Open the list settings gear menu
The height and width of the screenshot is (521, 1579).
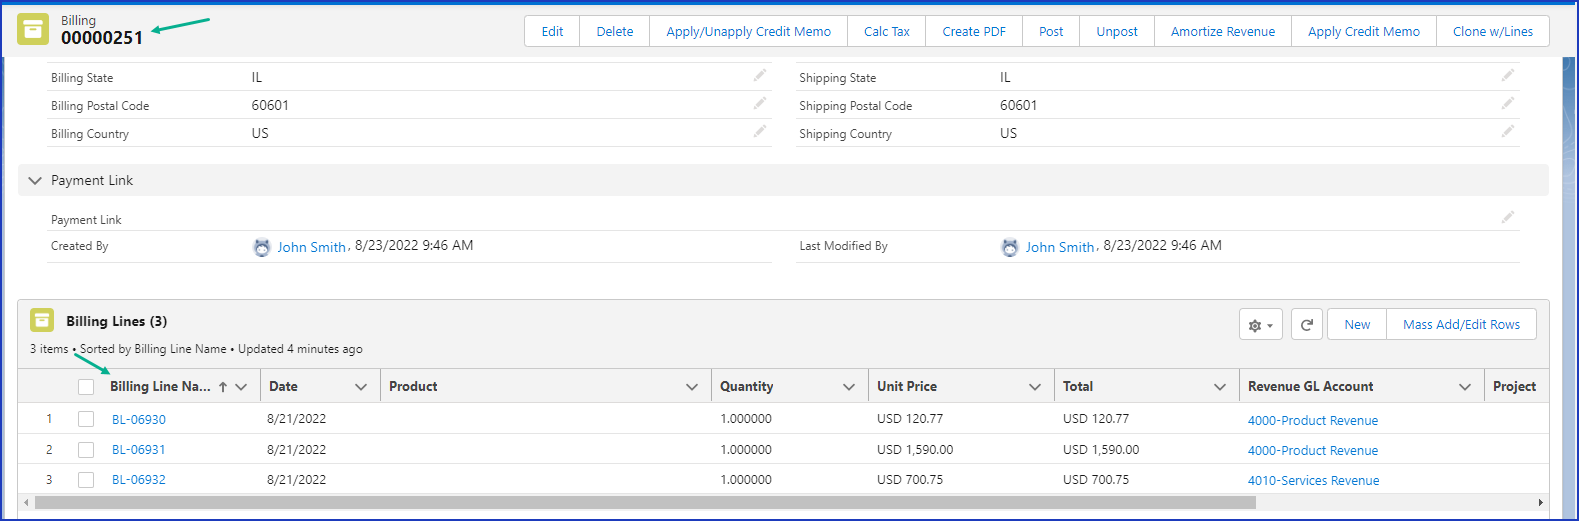tap(1260, 325)
